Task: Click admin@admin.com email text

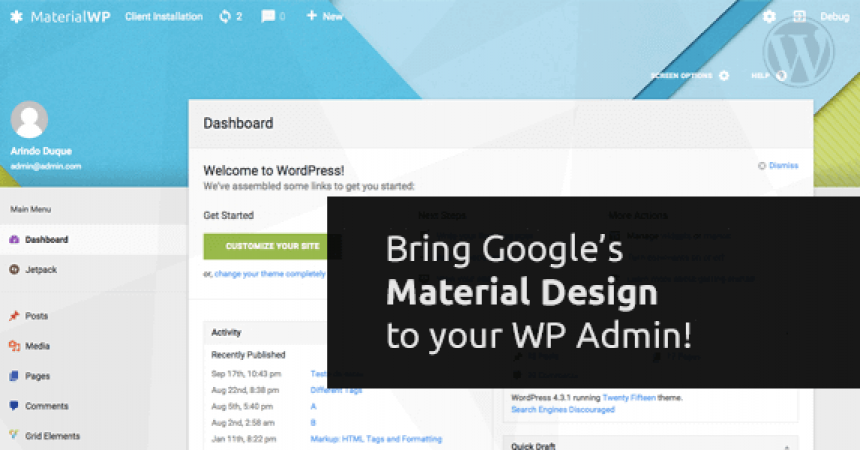Action: pyautogui.click(x=46, y=166)
